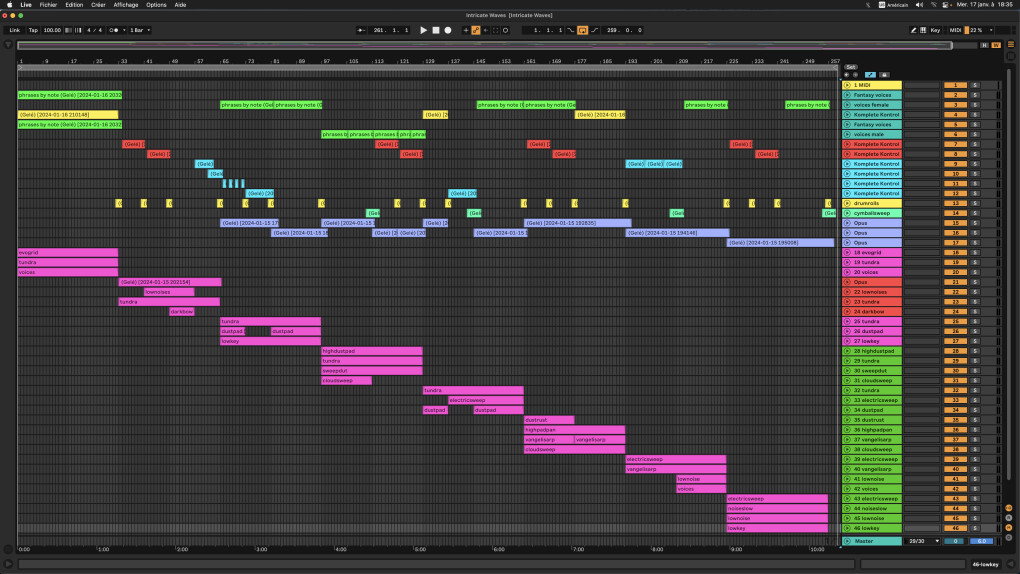Unfold the drumrolls track
The width and height of the screenshot is (1020, 574).
coord(847,203)
